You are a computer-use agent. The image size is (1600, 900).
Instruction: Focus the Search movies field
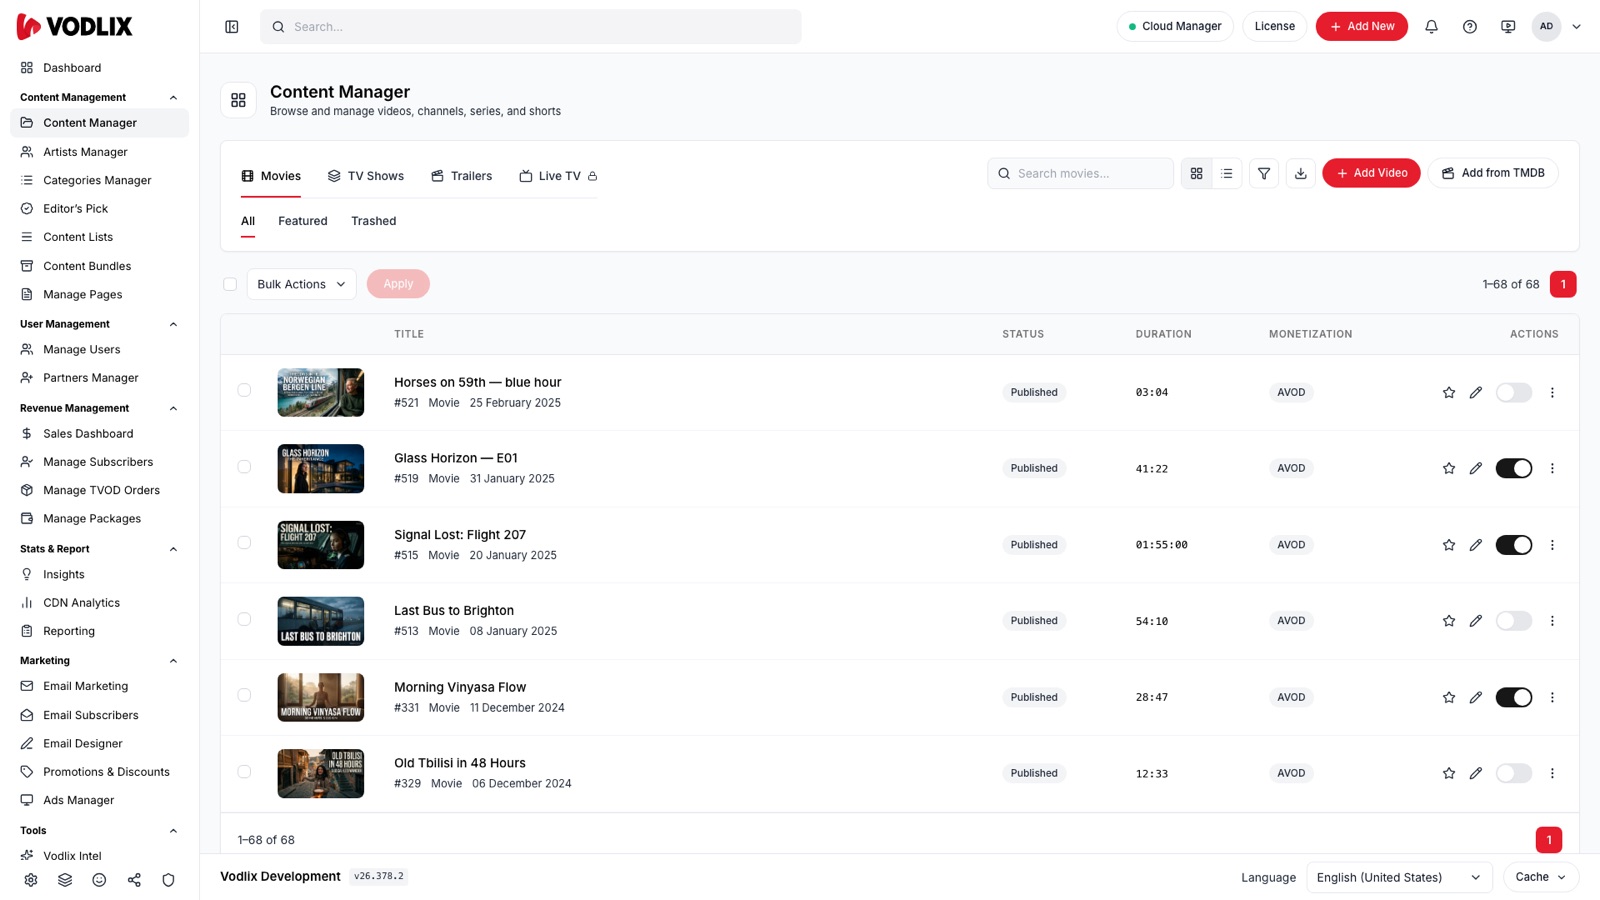[x=1080, y=174]
